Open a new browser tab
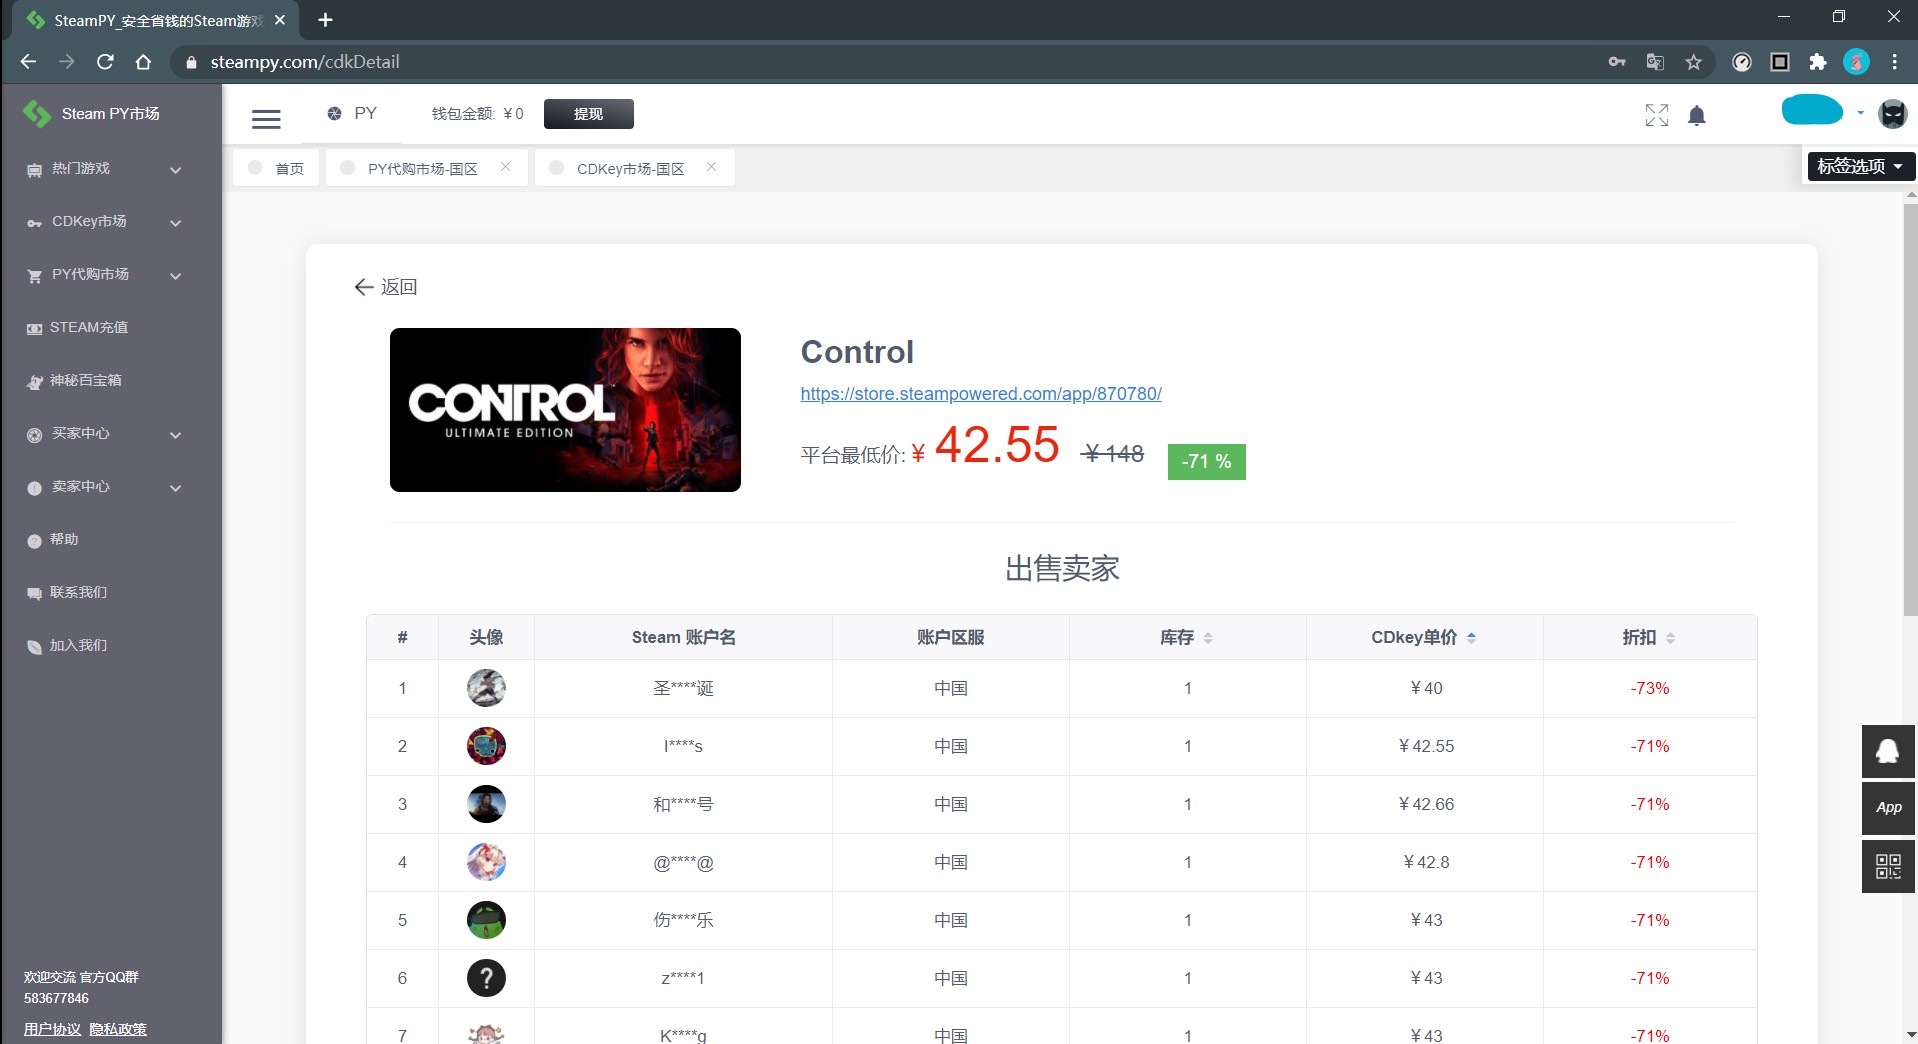 point(325,20)
